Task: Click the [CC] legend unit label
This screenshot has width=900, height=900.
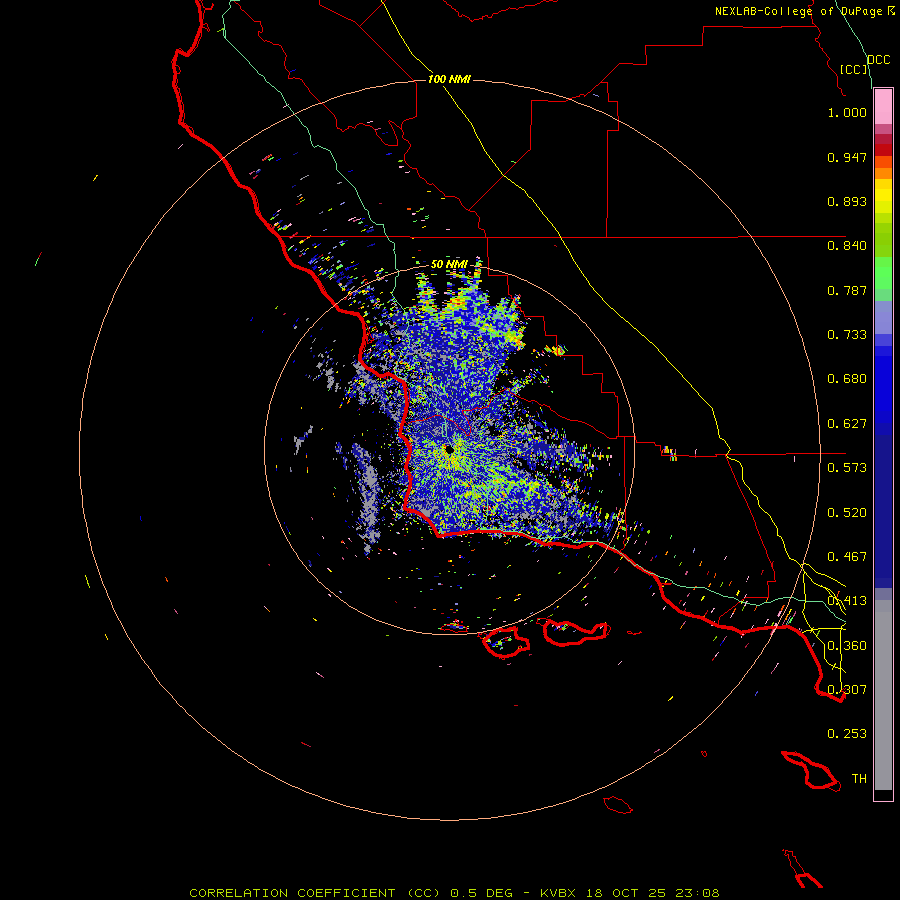Action: [854, 69]
